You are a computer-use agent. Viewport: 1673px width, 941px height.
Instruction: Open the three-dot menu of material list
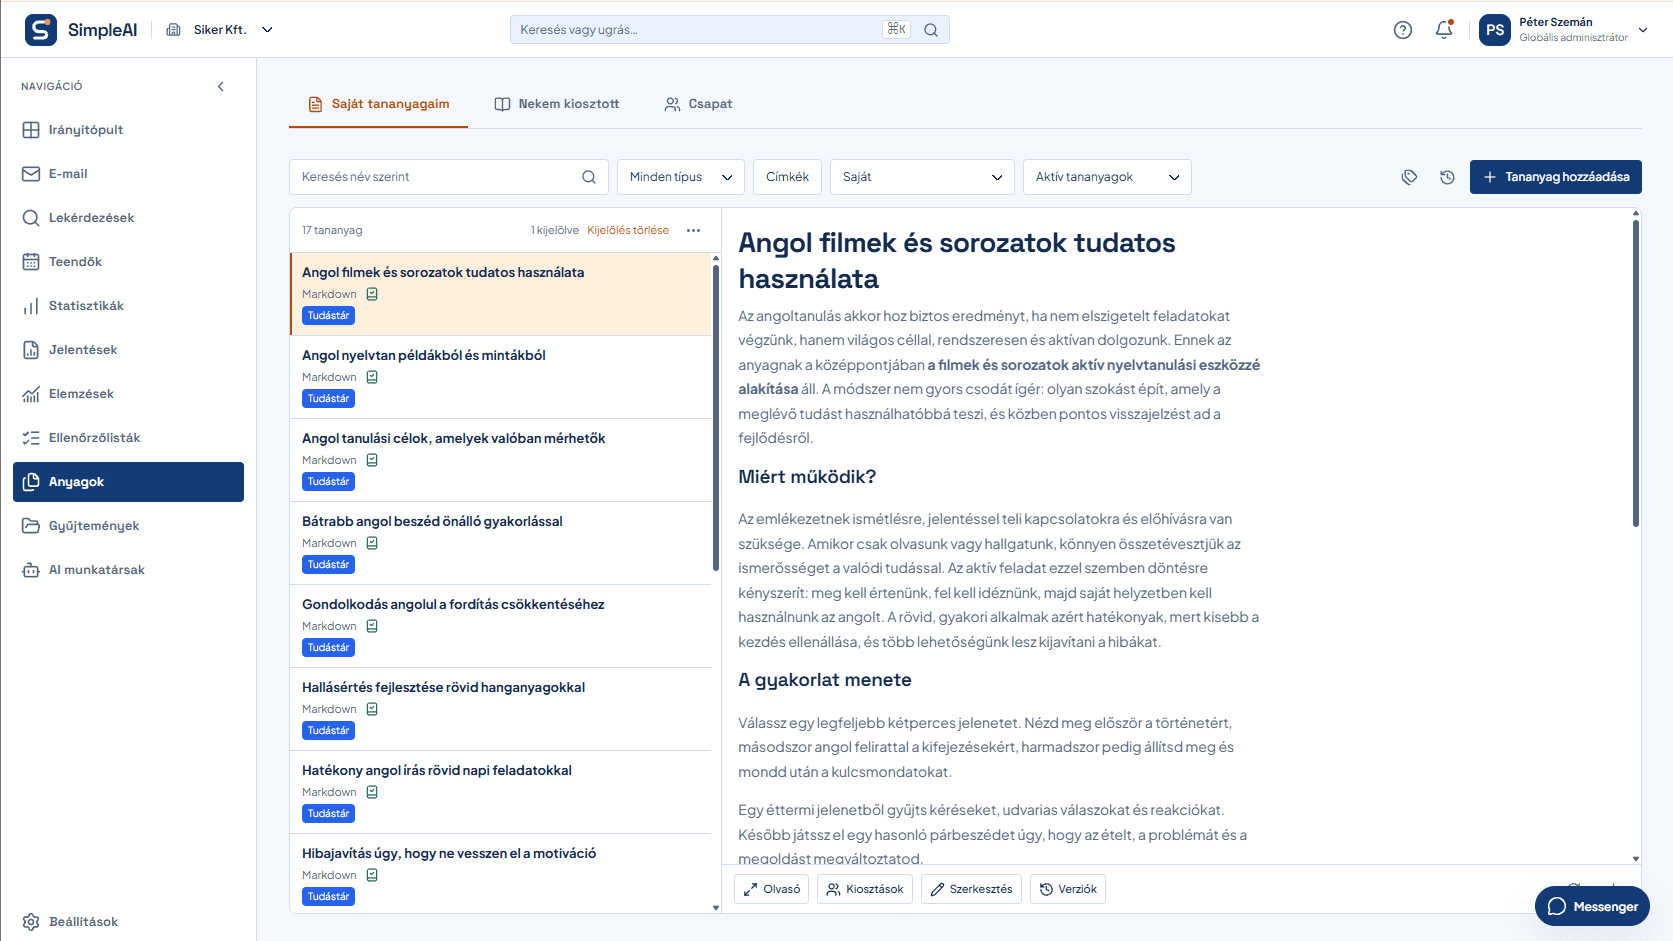[693, 230]
